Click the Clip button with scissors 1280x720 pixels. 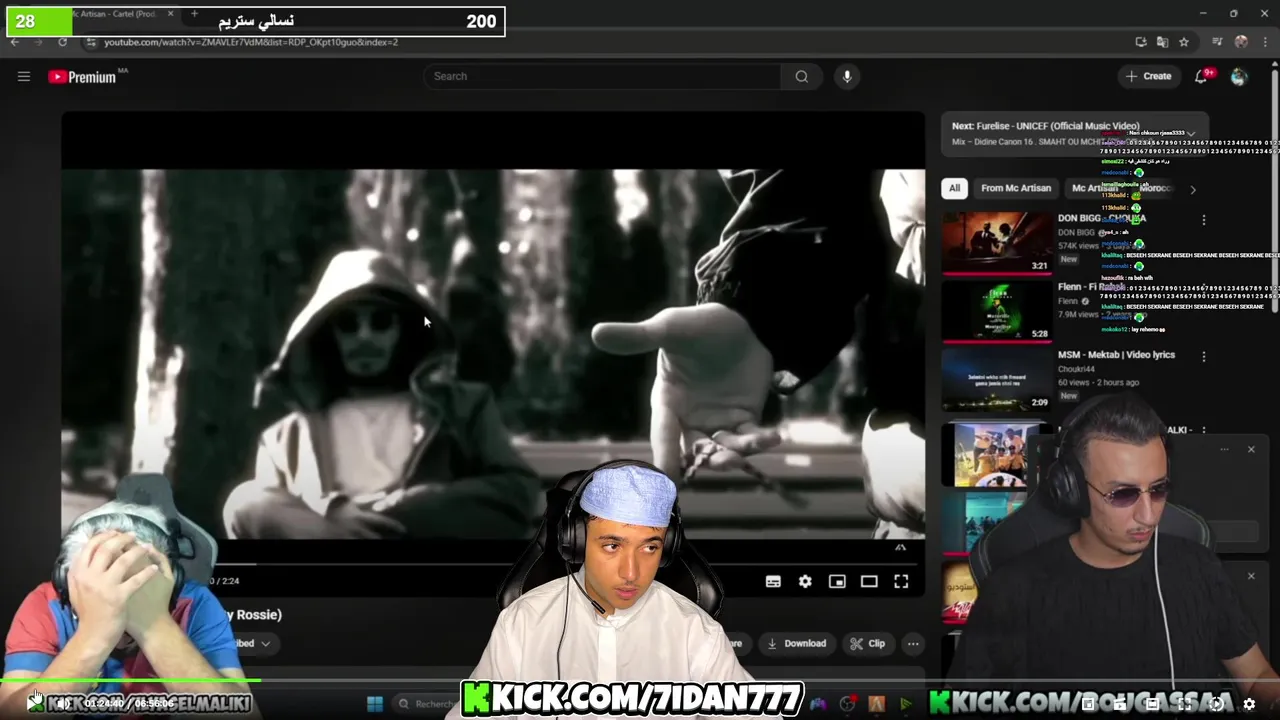pyautogui.click(x=868, y=643)
